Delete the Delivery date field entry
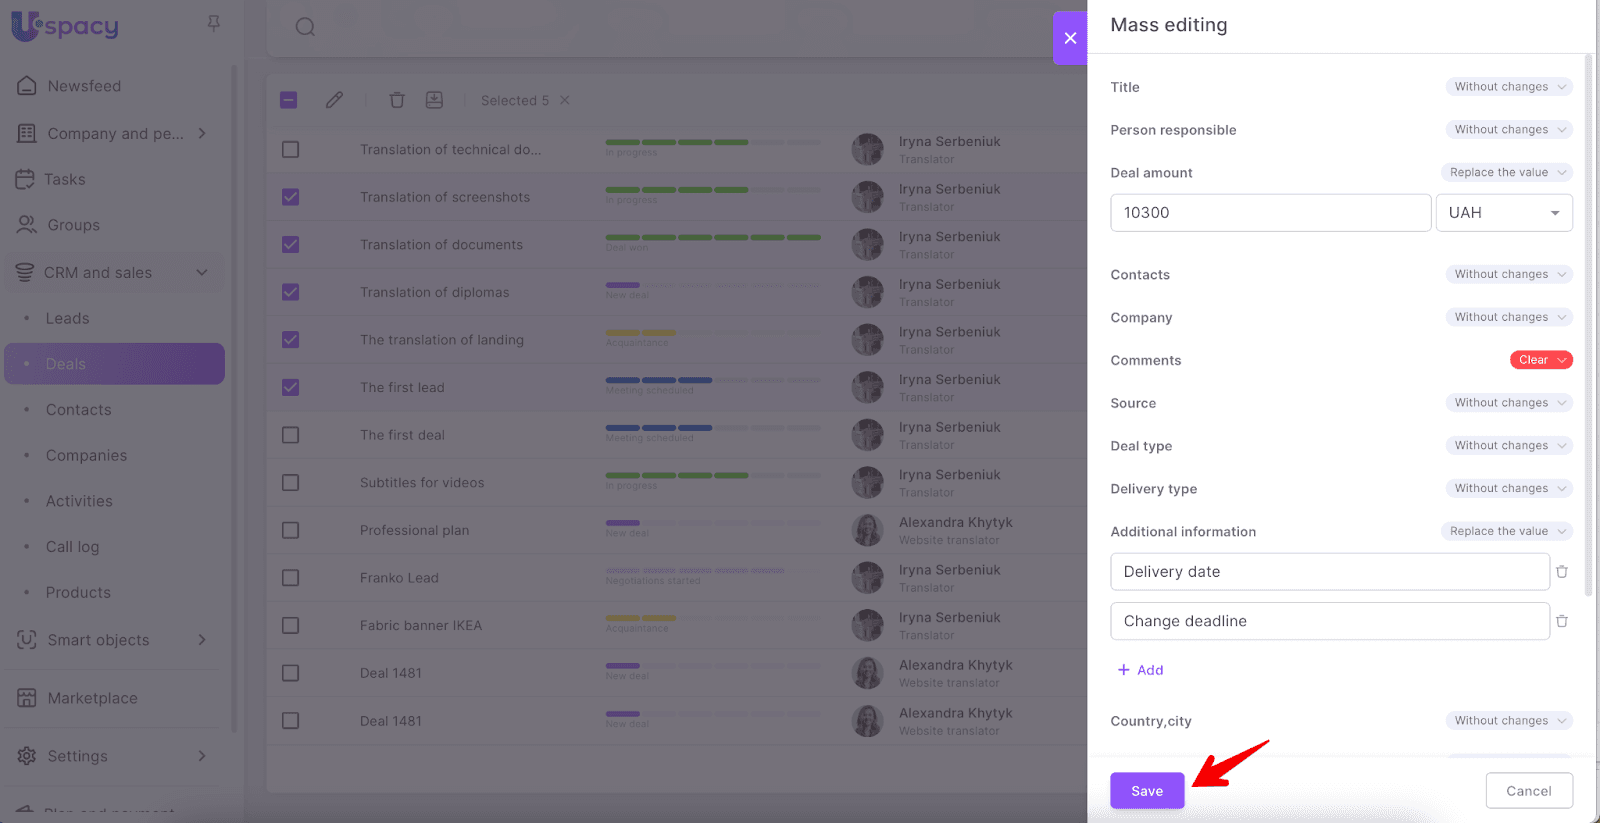The height and width of the screenshot is (823, 1600). [x=1561, y=572]
